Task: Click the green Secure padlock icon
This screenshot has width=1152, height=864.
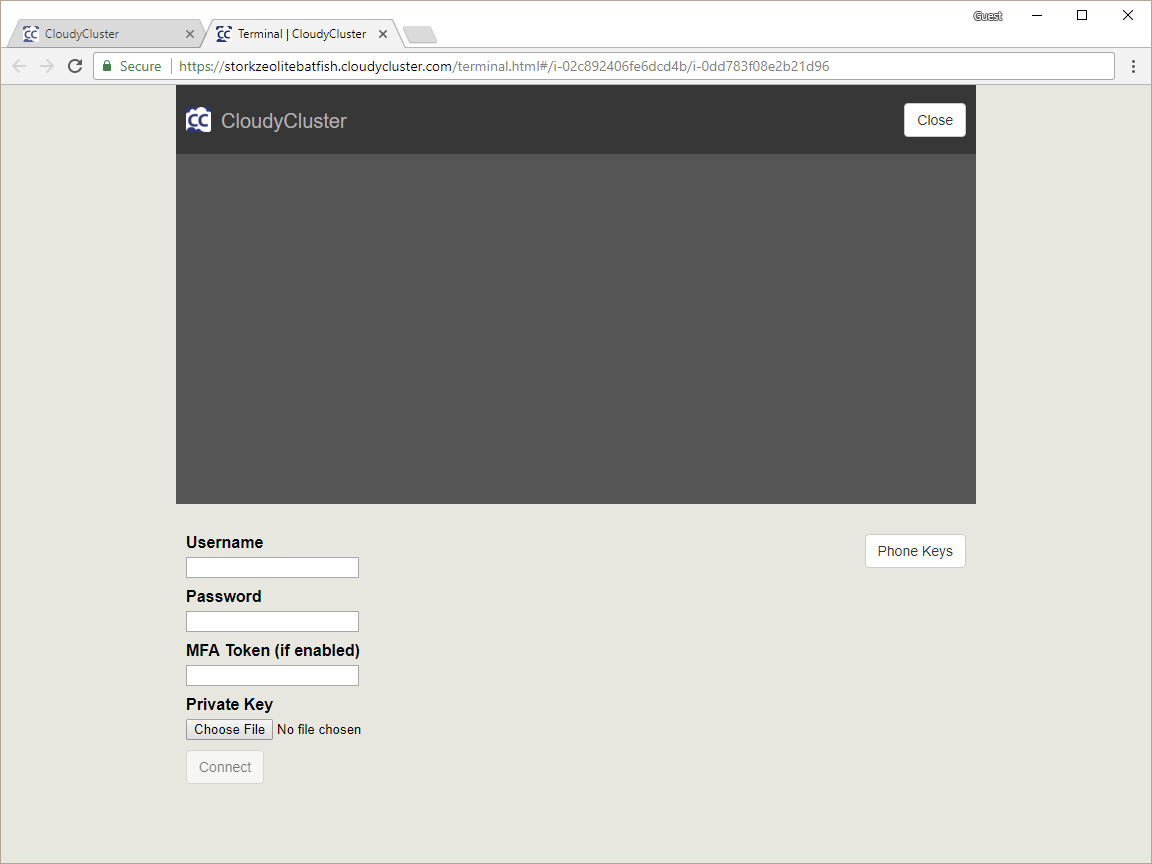Action: (x=107, y=66)
